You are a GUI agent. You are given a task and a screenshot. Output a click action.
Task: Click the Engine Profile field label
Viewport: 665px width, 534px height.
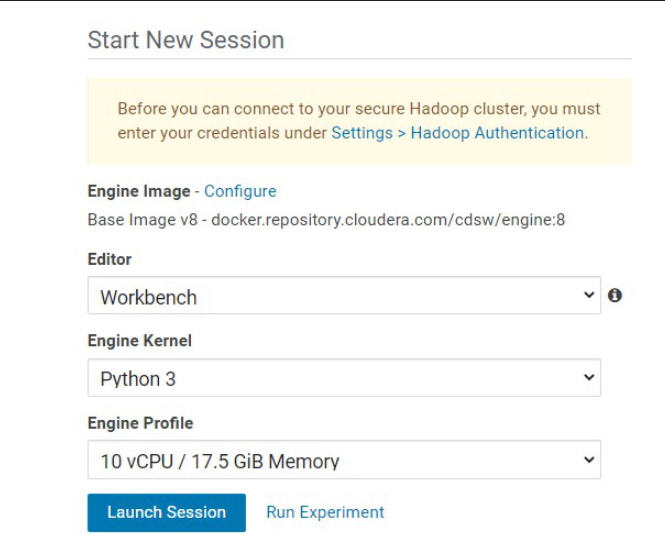click(140, 423)
